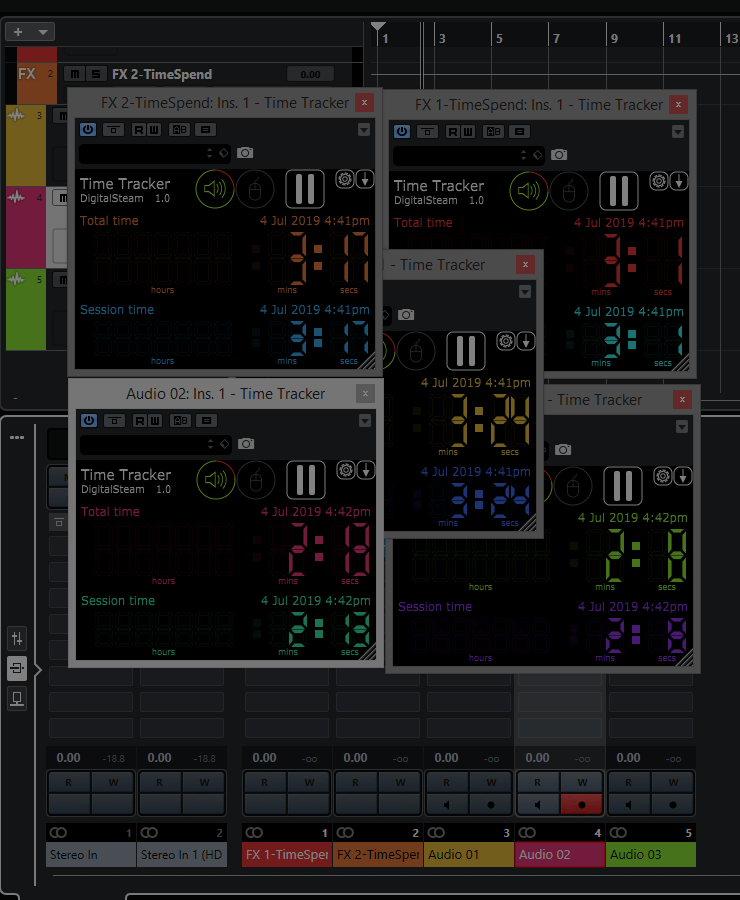Toggle monitor on Audio 01 mixer channel
The height and width of the screenshot is (900, 740).
pos(446,805)
